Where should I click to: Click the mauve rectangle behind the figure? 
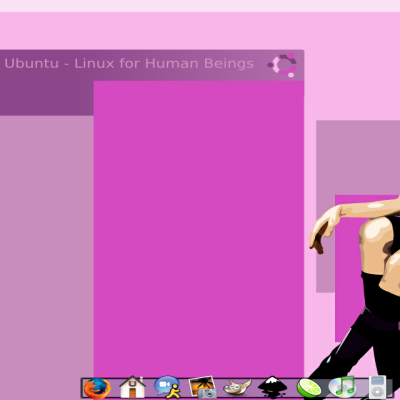358,157
